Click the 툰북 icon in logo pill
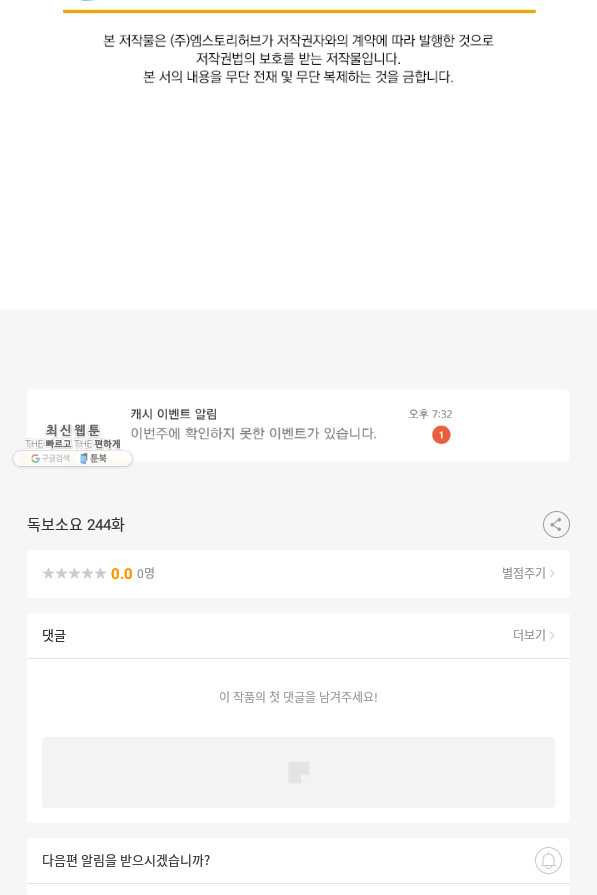 [93, 458]
